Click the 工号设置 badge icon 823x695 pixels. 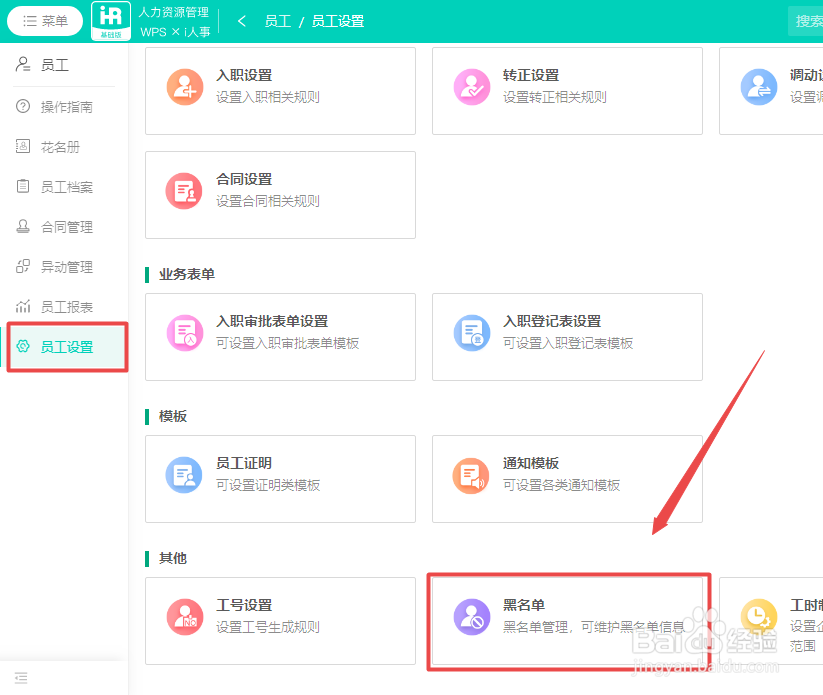(x=184, y=617)
